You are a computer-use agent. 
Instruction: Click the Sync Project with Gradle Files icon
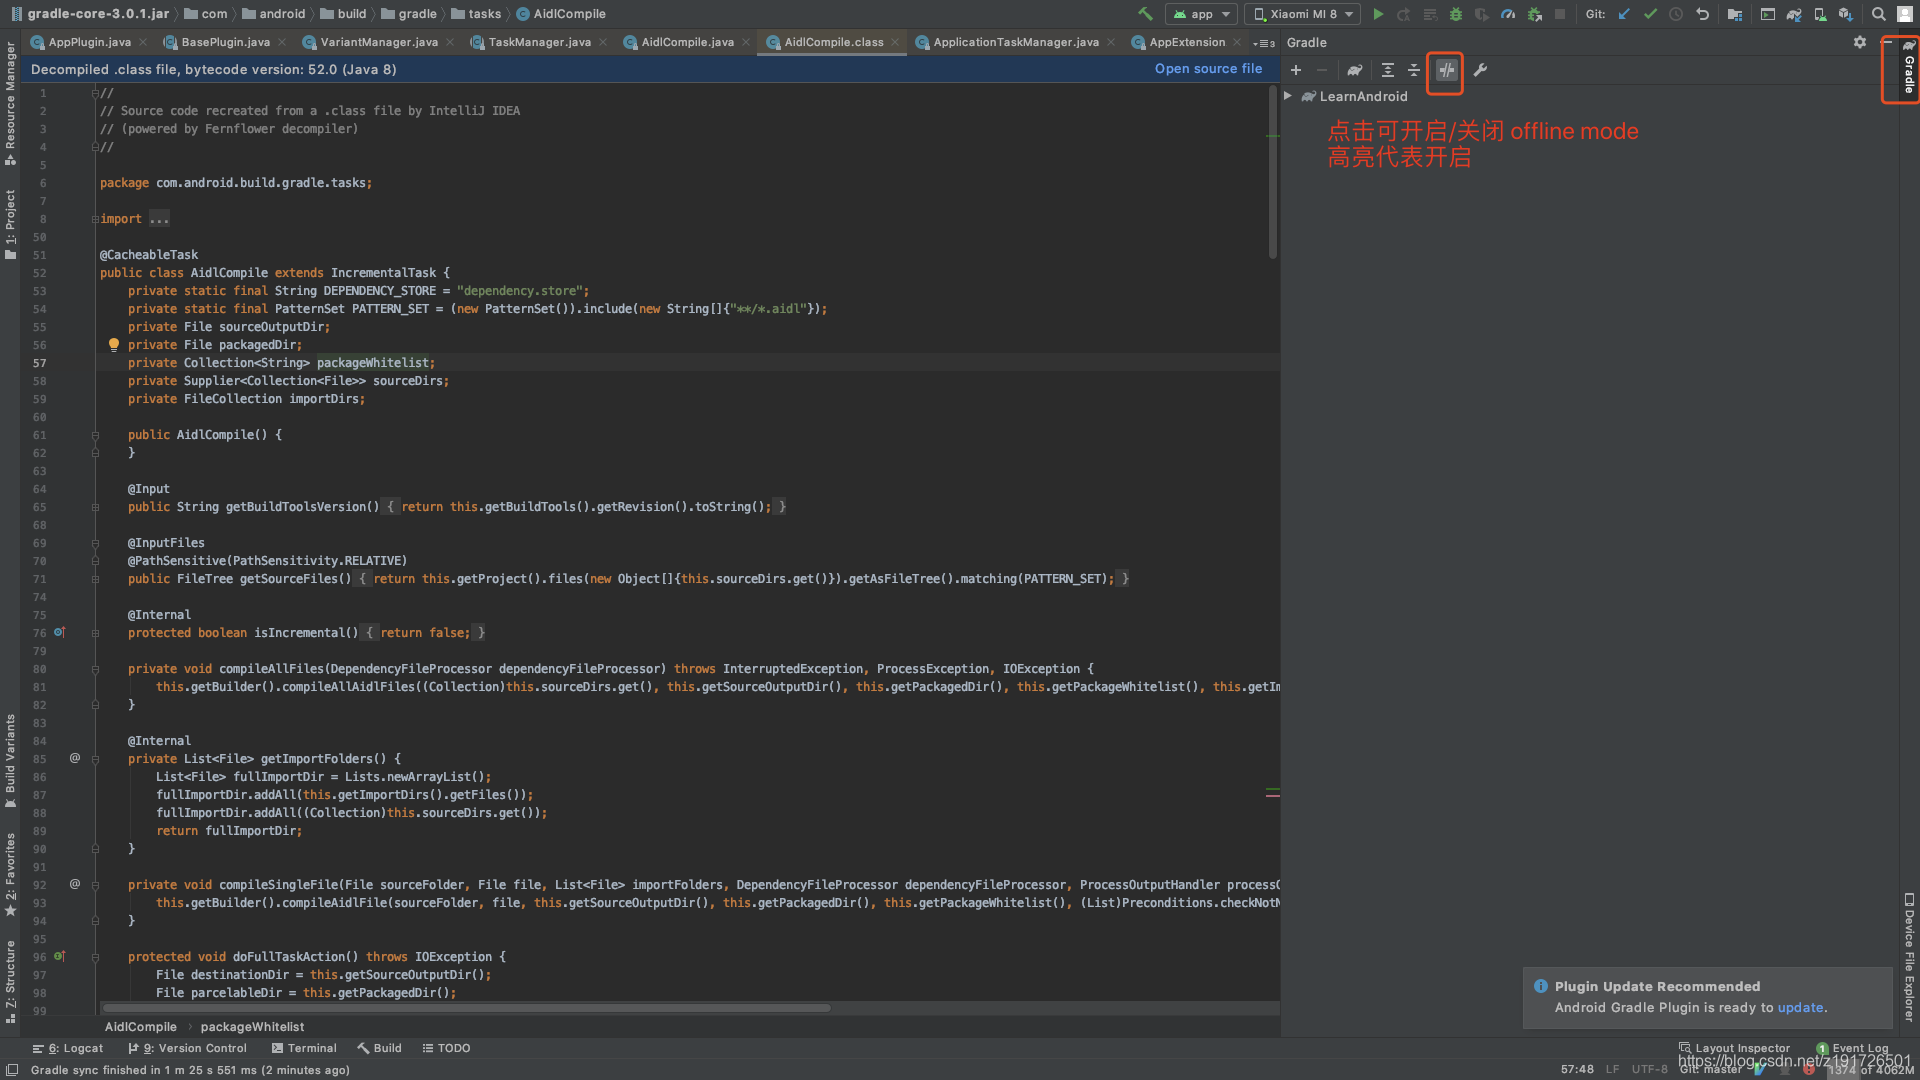click(x=1794, y=14)
